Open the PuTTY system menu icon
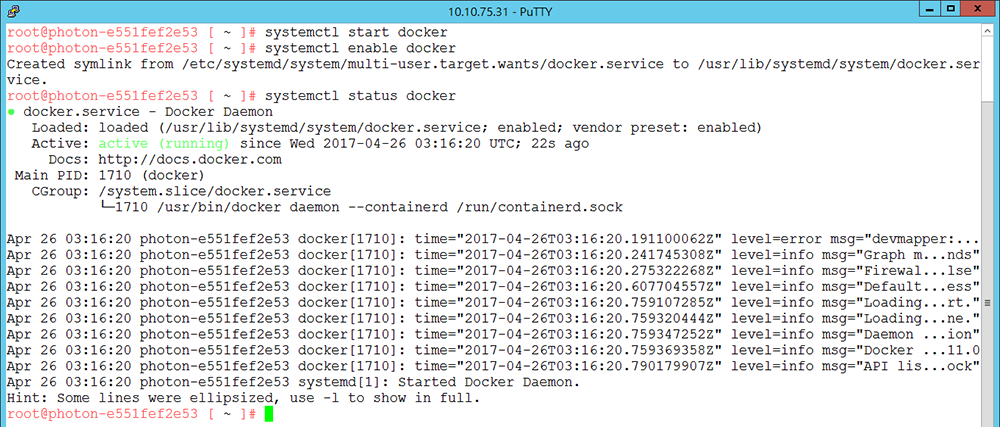Image resolution: width=1000 pixels, height=427 pixels. tap(12, 10)
